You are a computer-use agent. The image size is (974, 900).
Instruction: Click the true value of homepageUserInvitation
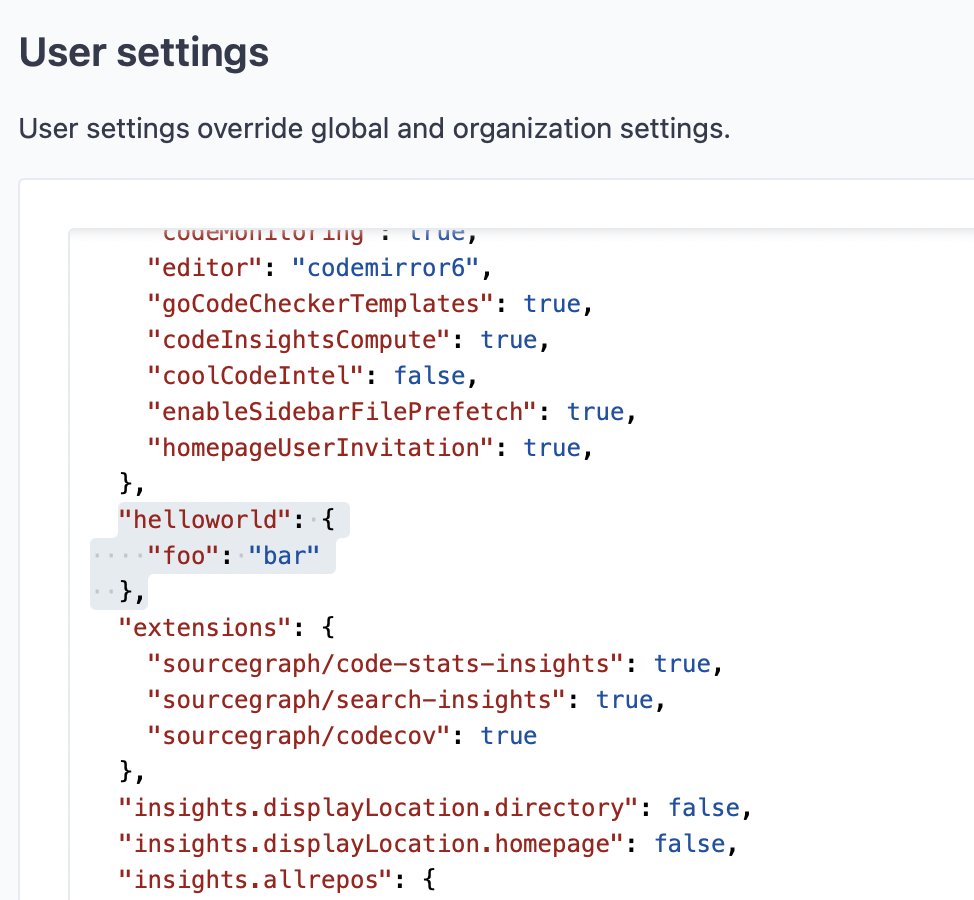[x=552, y=448]
